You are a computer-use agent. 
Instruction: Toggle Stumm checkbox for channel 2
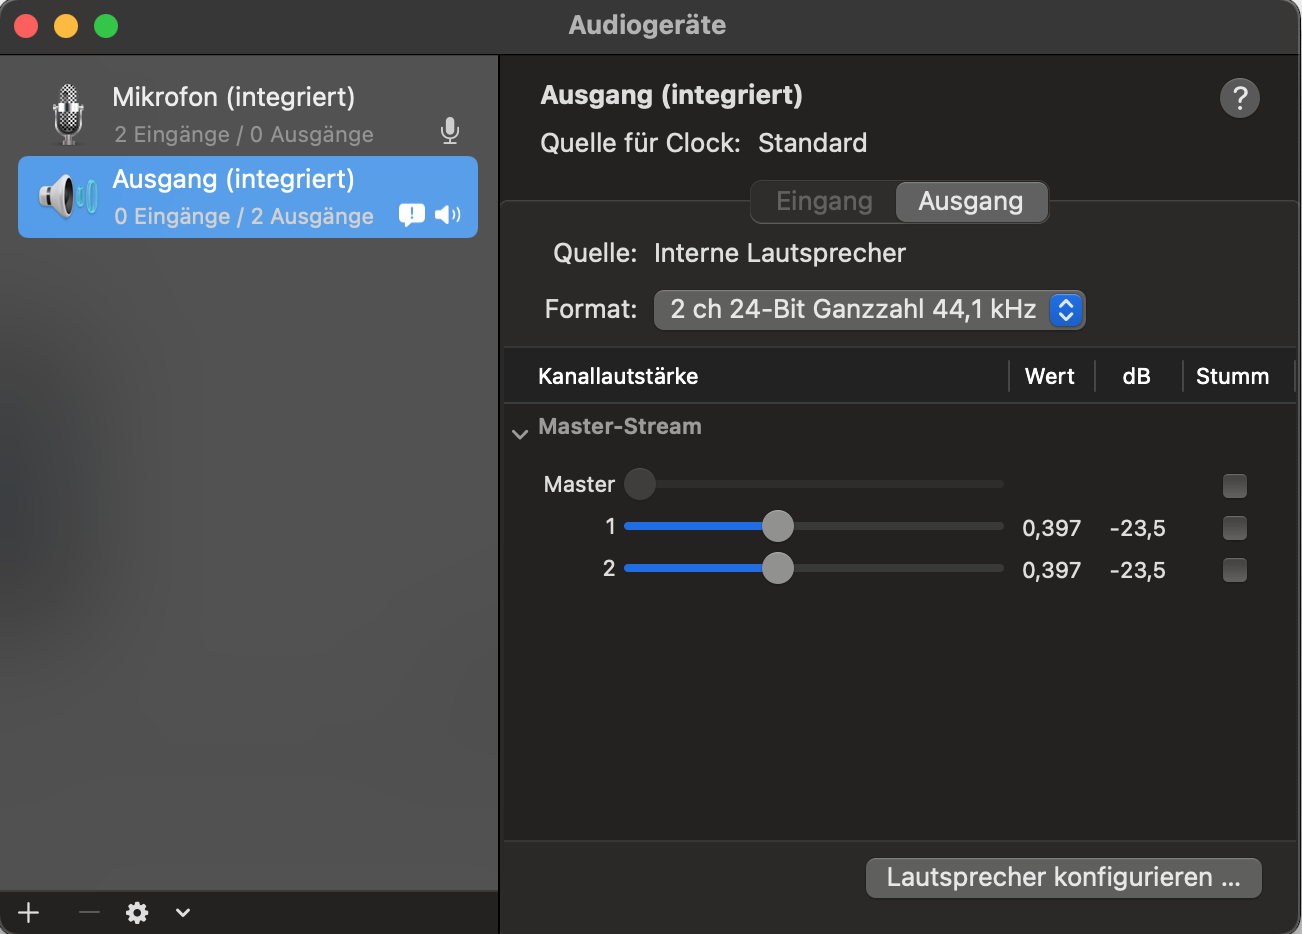[x=1235, y=570]
